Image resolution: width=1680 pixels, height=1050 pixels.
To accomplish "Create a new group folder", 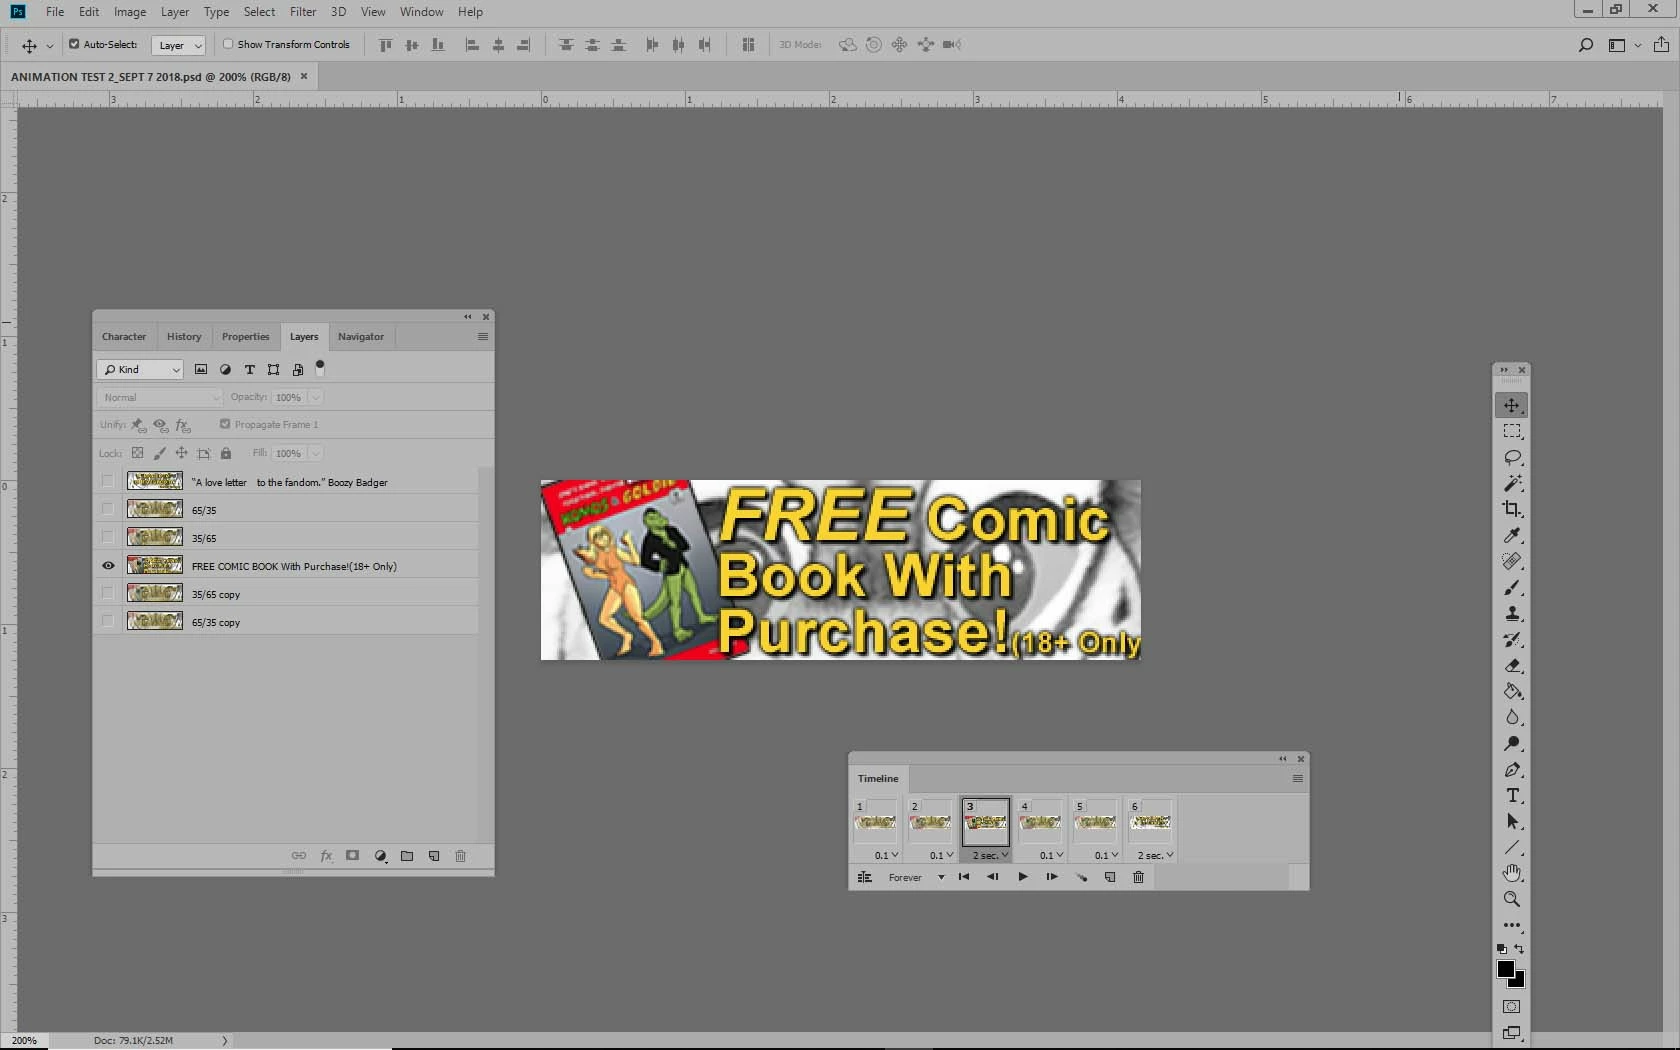I will [407, 856].
